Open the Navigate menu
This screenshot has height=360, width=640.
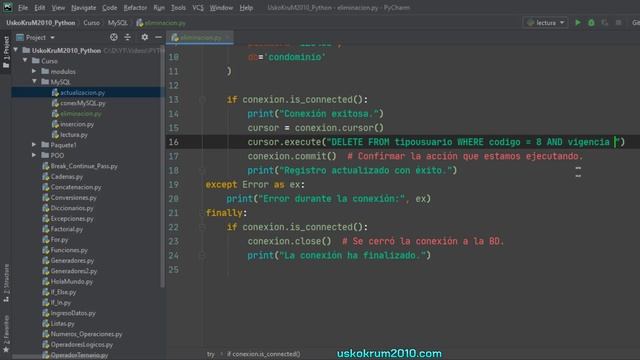83,8
